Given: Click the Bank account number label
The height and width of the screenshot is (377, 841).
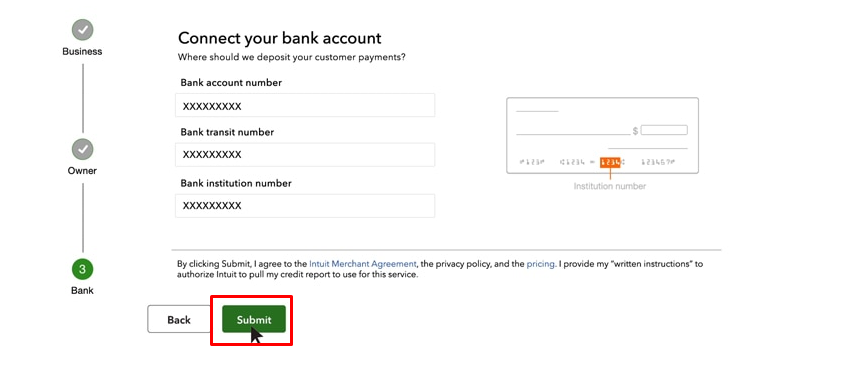Looking at the screenshot, I should (231, 83).
